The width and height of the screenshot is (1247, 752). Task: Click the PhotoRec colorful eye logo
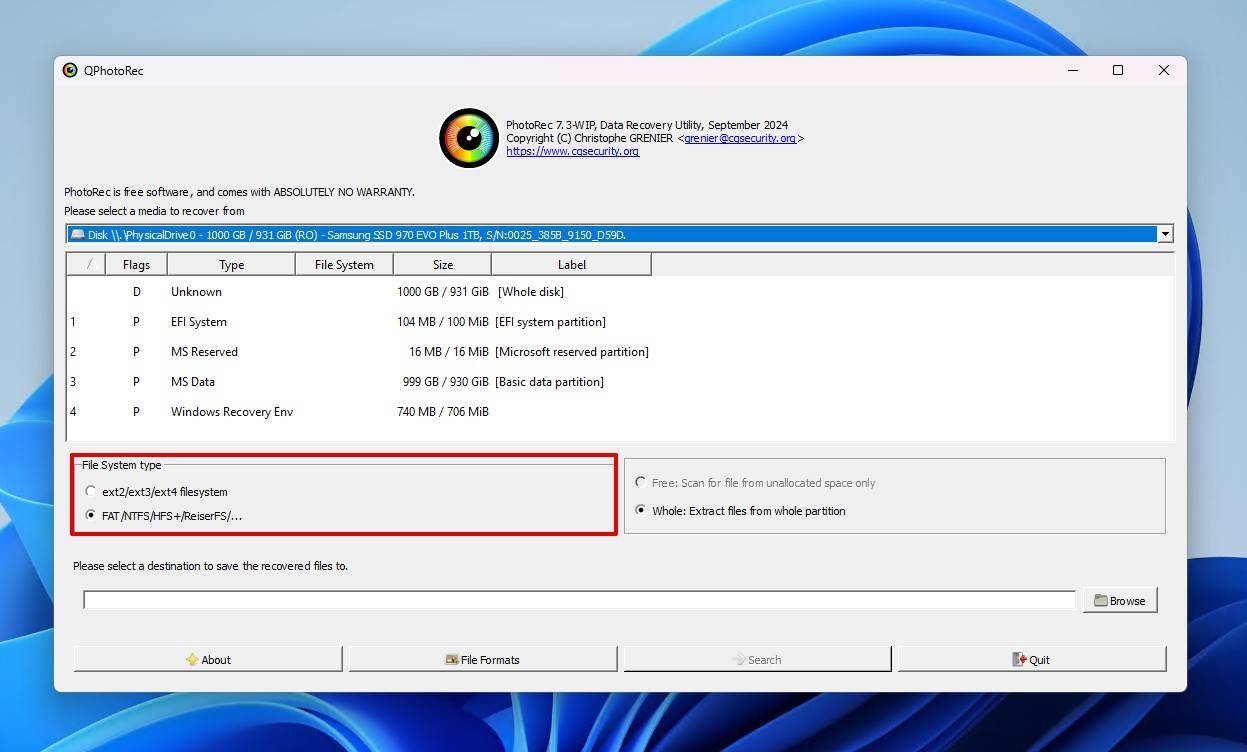click(469, 138)
